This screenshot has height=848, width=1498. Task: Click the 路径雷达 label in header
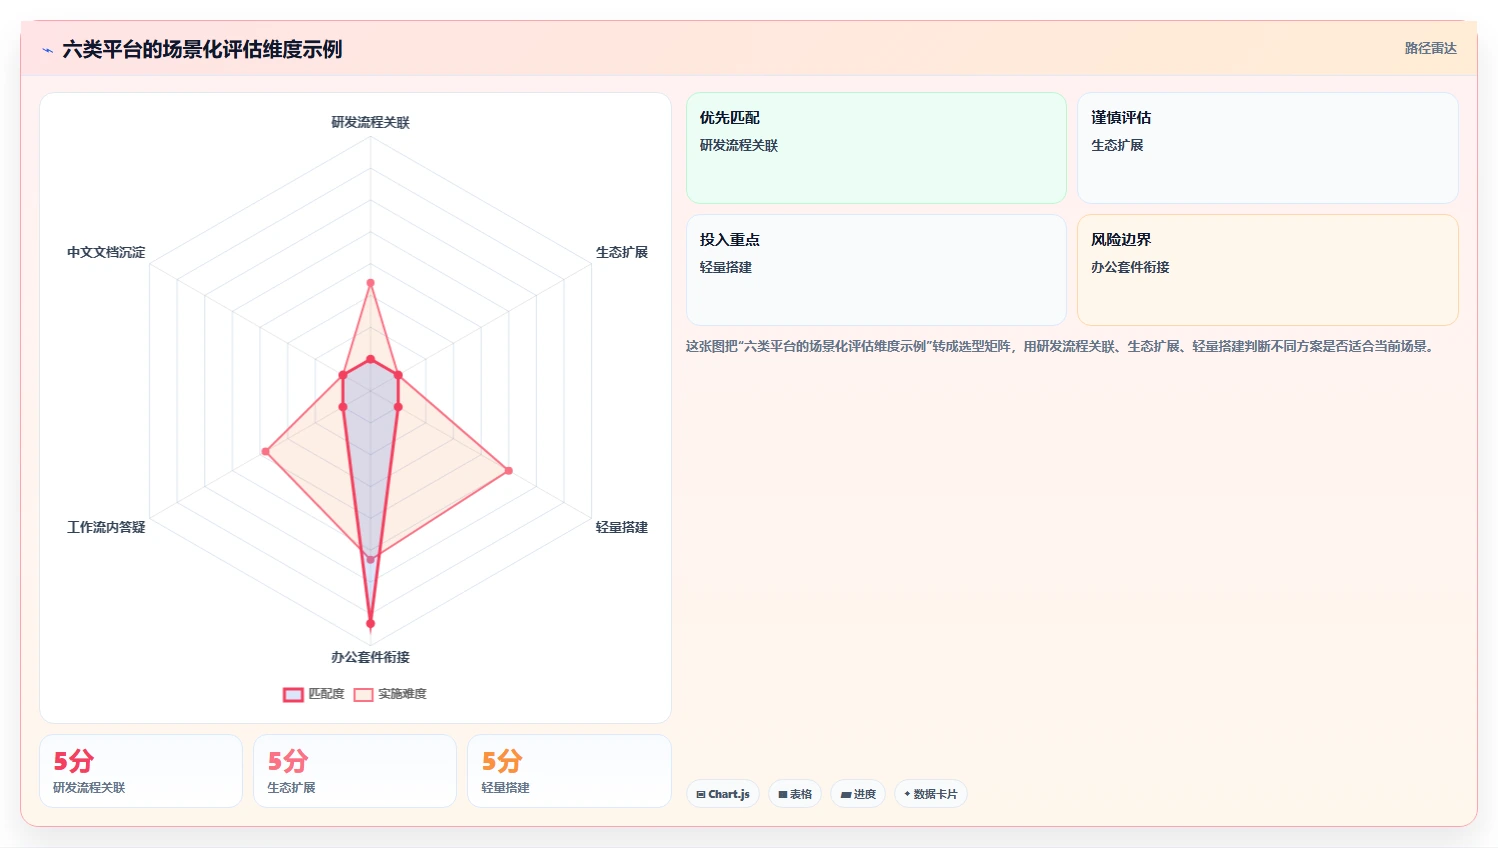tap(1431, 48)
